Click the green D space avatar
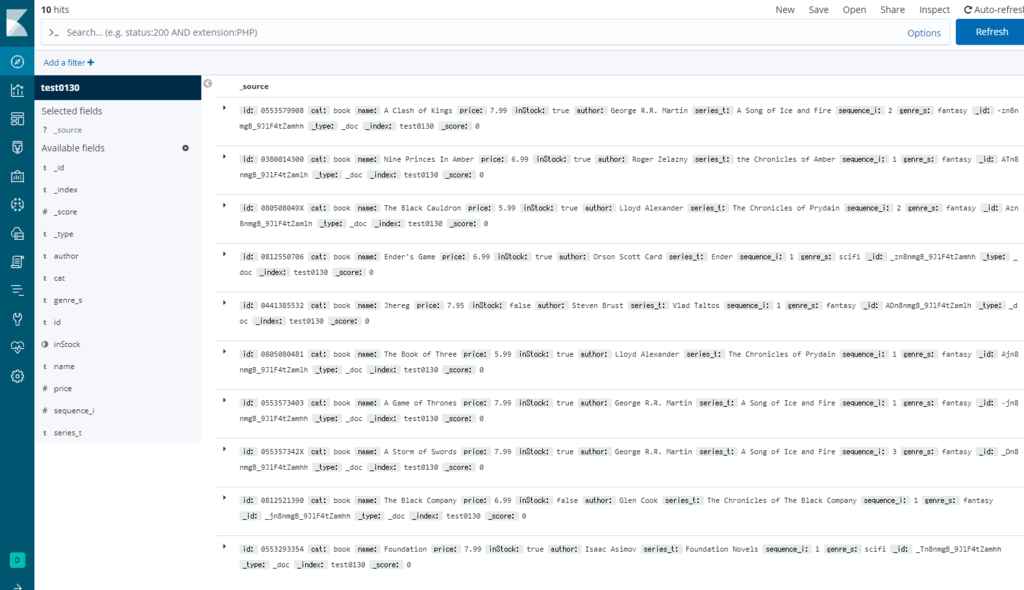 pyautogui.click(x=17, y=560)
